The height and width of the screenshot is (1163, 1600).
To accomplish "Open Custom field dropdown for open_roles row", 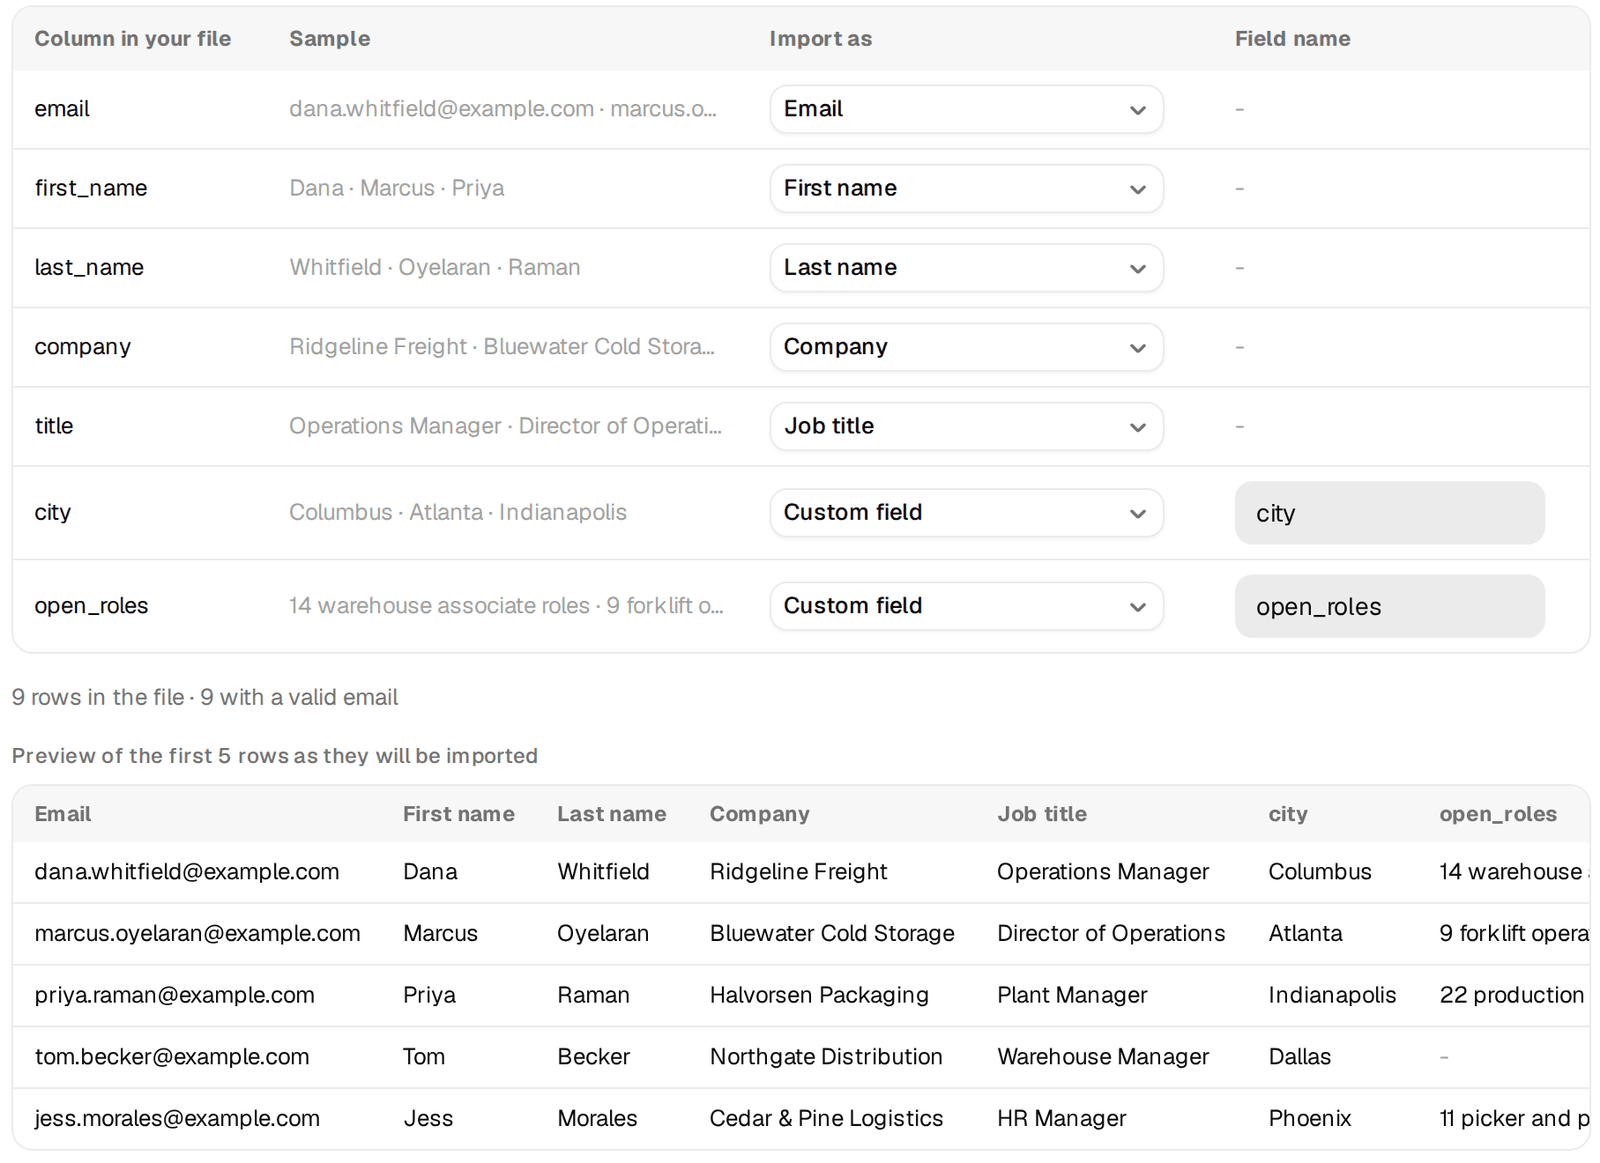I will [x=966, y=606].
